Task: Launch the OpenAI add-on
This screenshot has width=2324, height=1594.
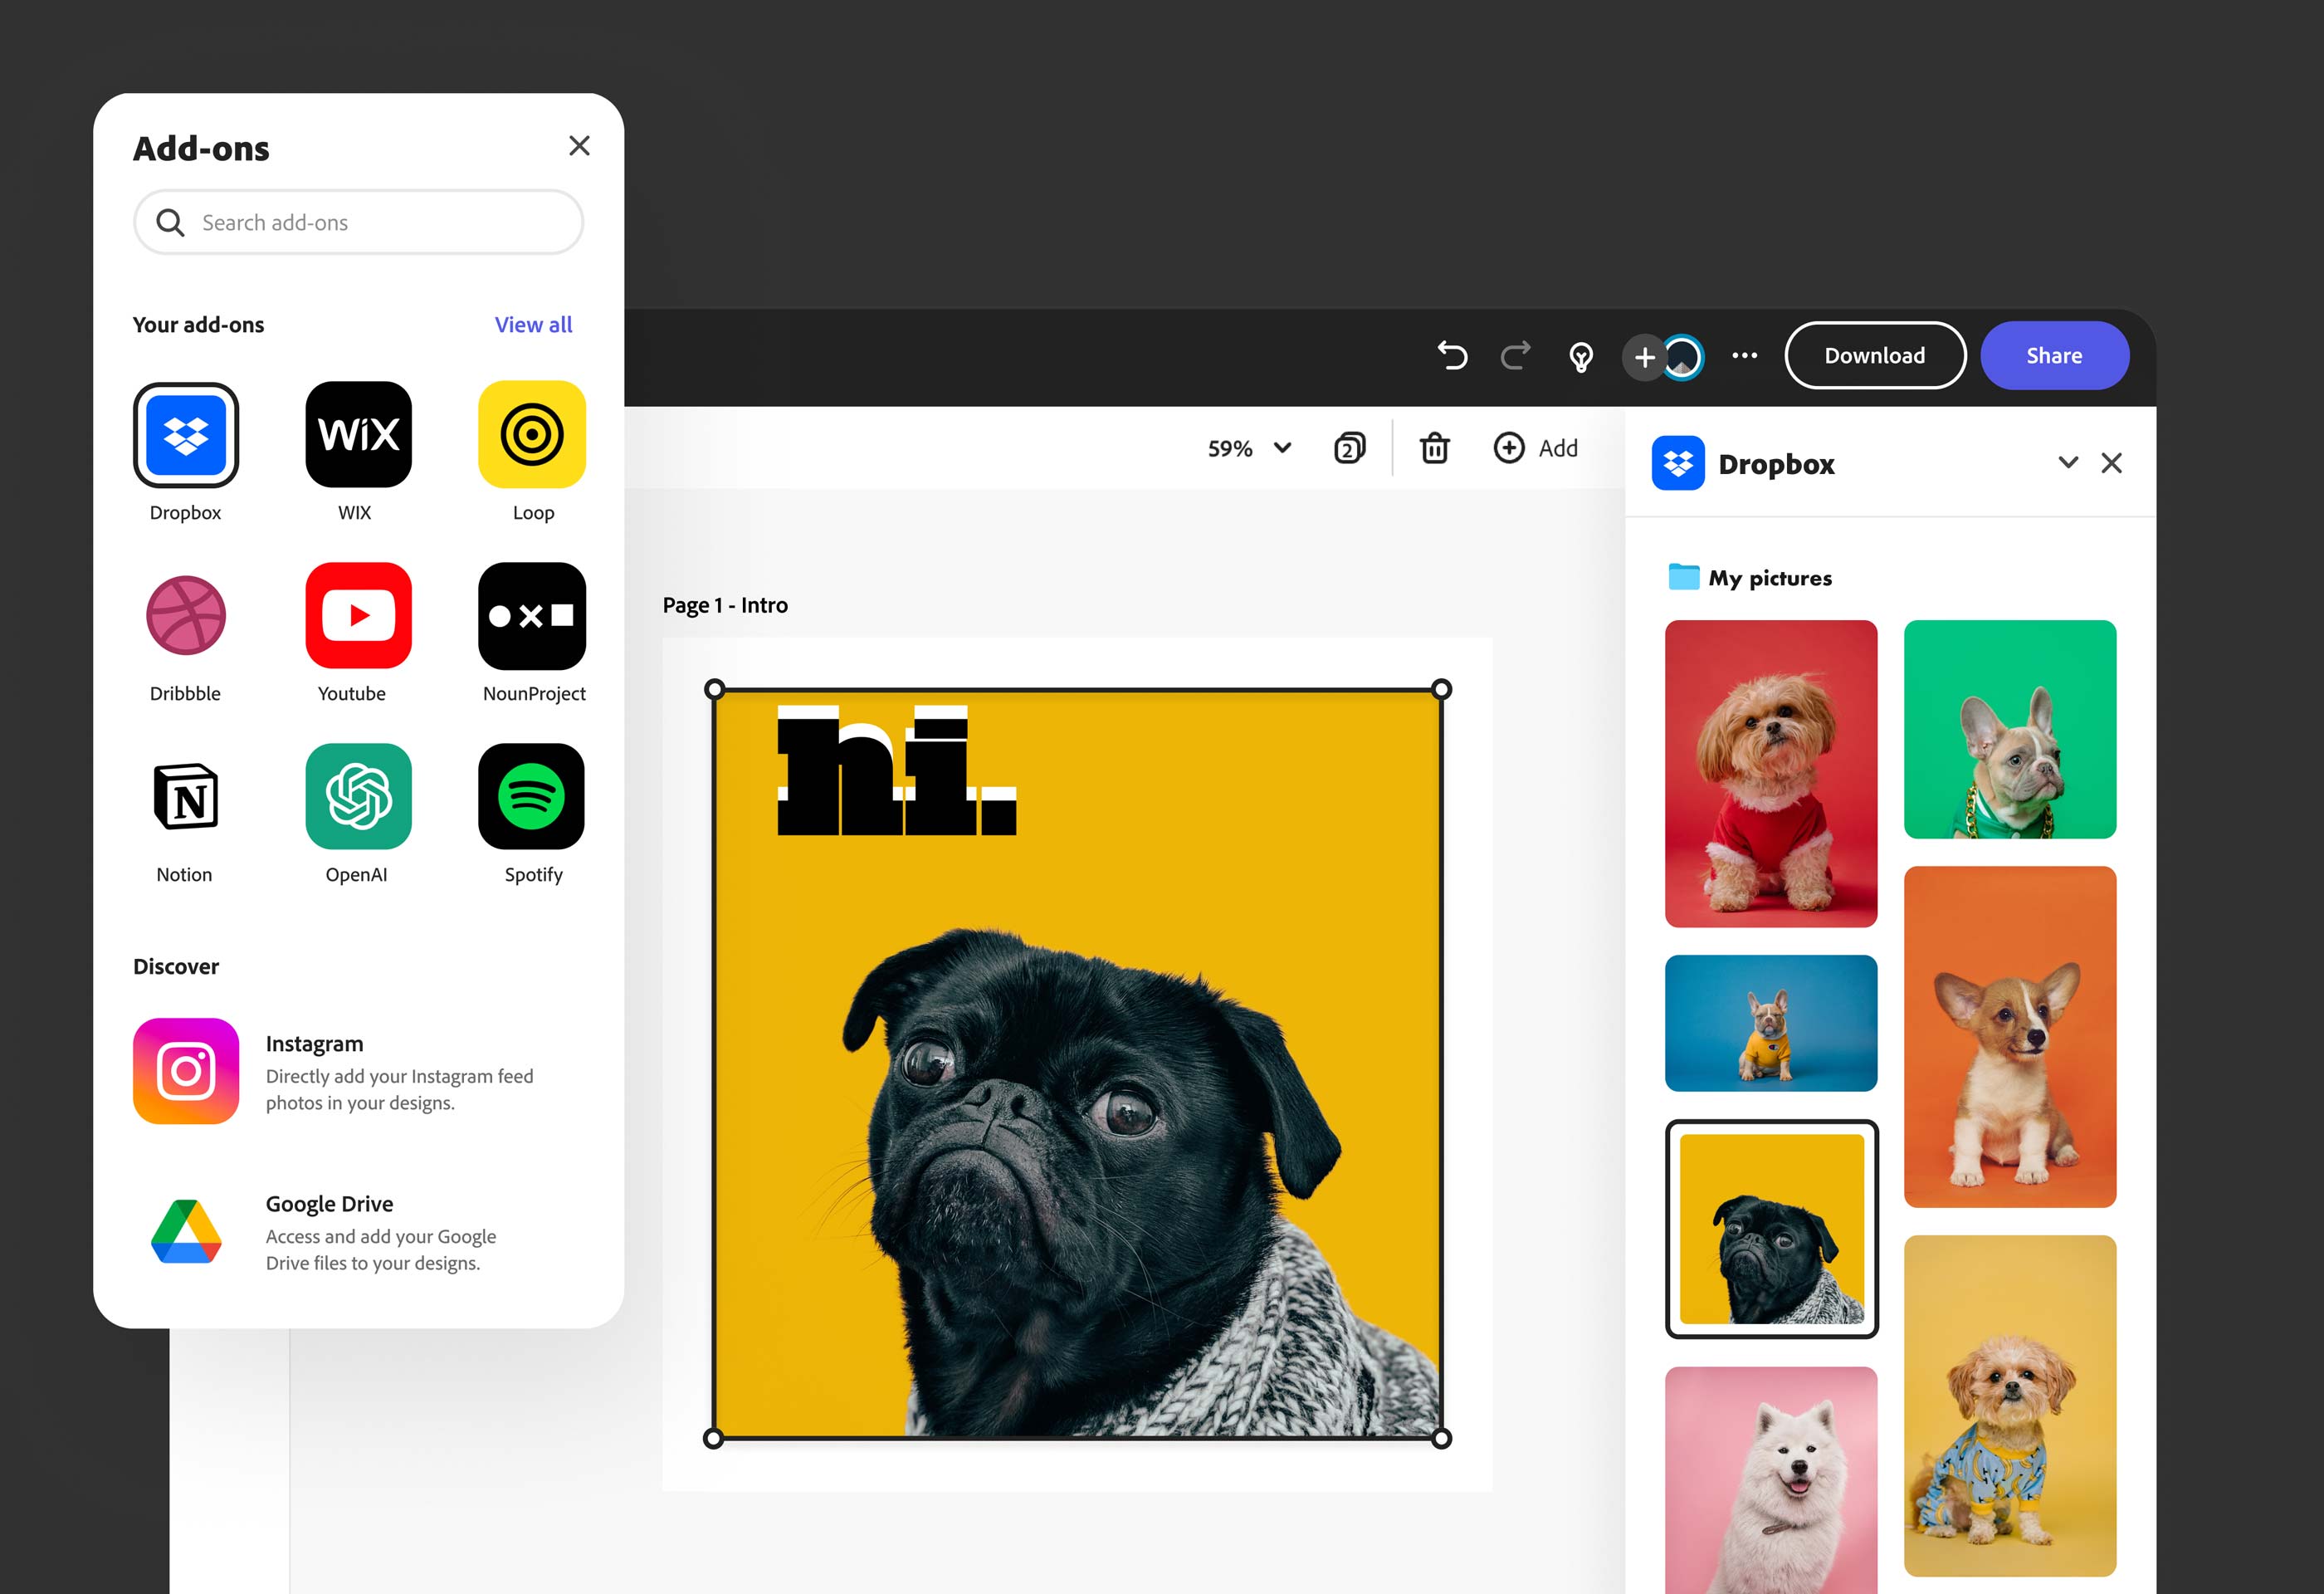Action: click(358, 797)
